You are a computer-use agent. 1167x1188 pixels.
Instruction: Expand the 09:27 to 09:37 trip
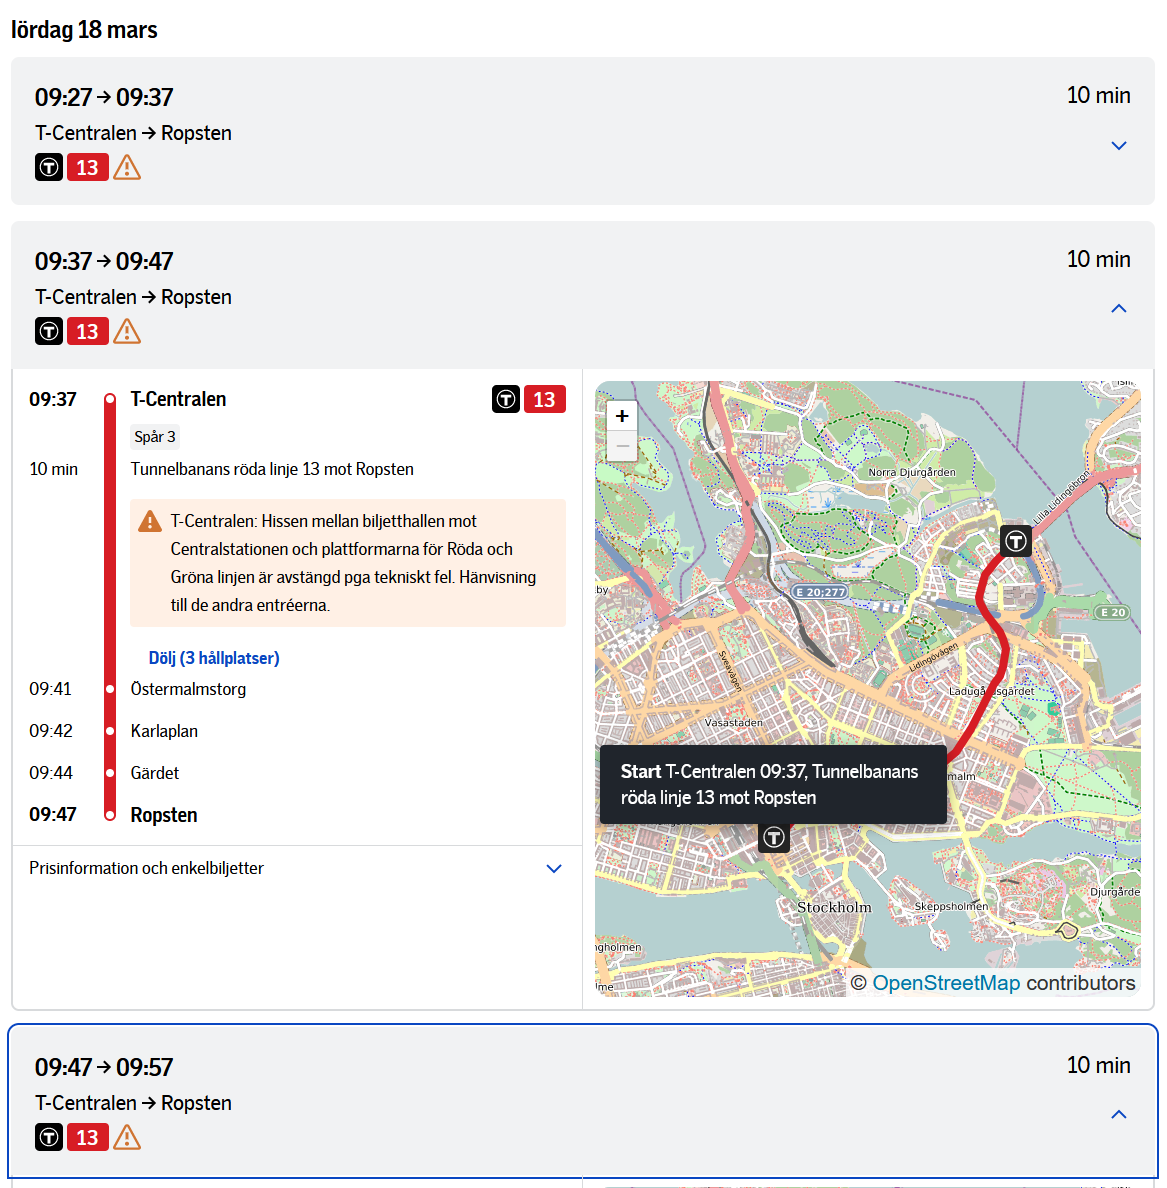point(1118,146)
